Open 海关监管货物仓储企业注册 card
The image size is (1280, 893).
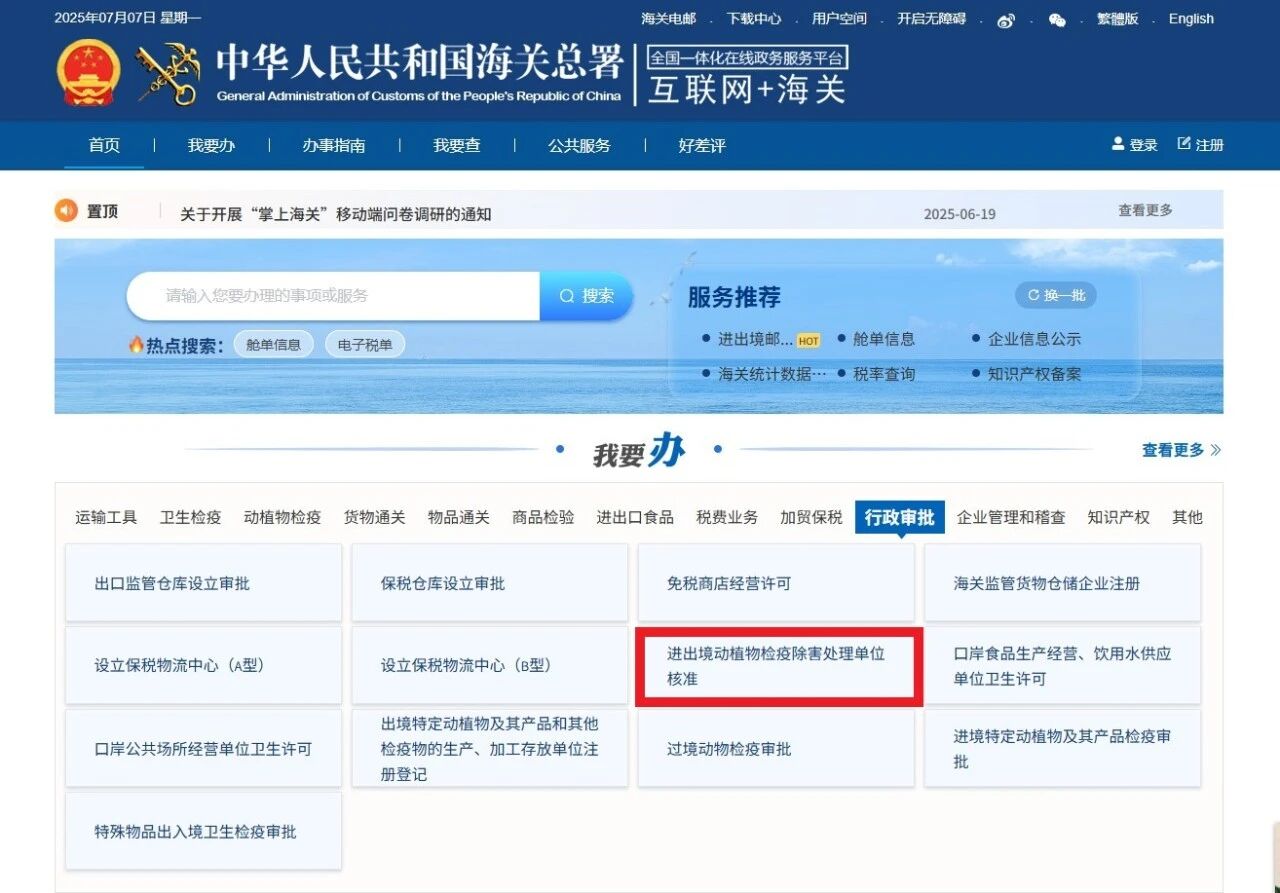point(1062,583)
